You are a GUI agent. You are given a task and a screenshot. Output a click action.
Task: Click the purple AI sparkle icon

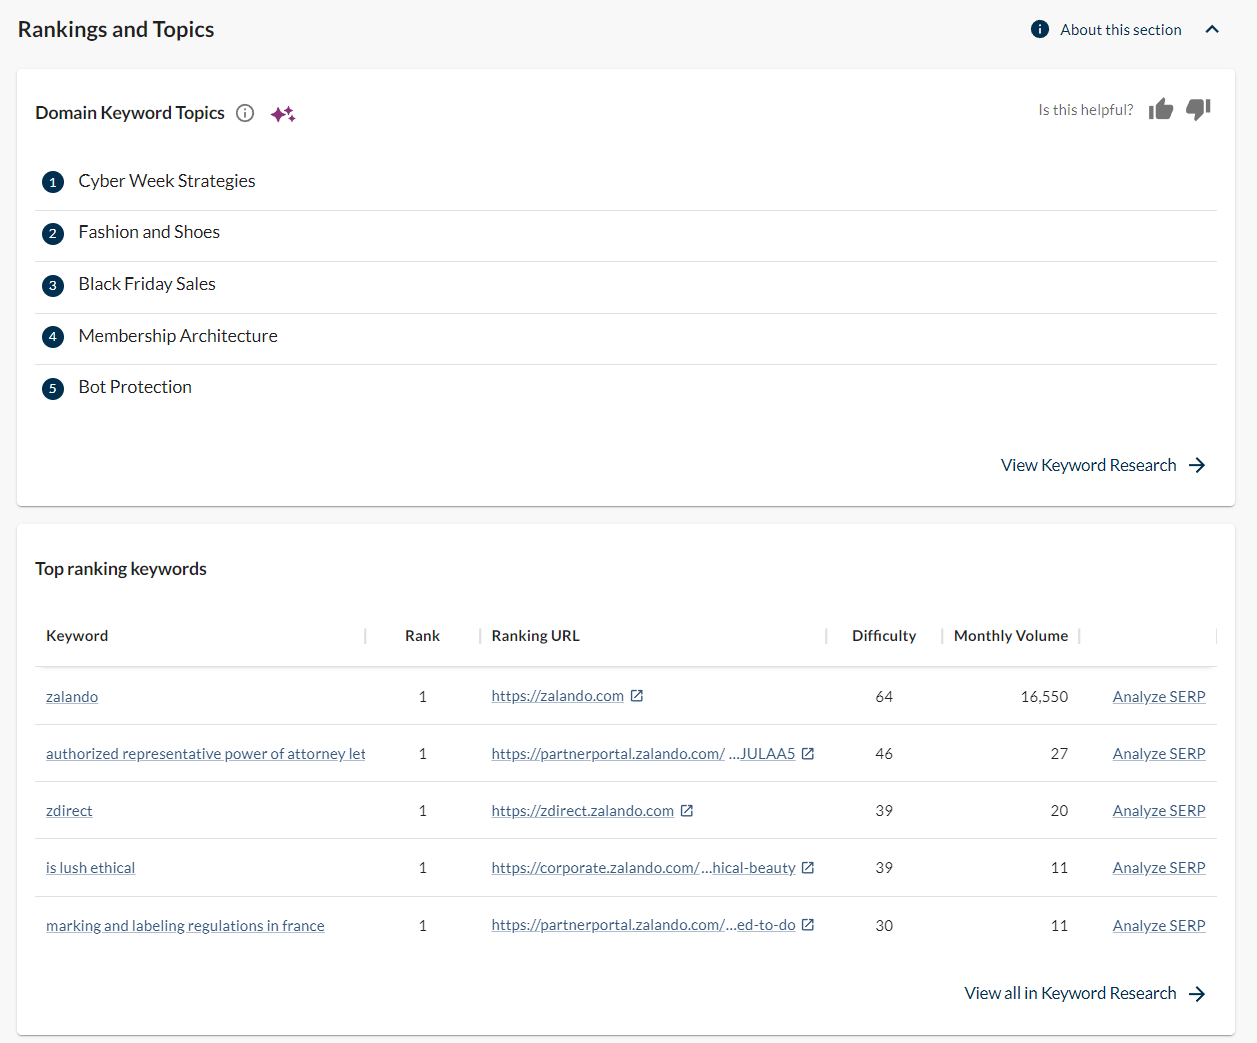click(283, 113)
